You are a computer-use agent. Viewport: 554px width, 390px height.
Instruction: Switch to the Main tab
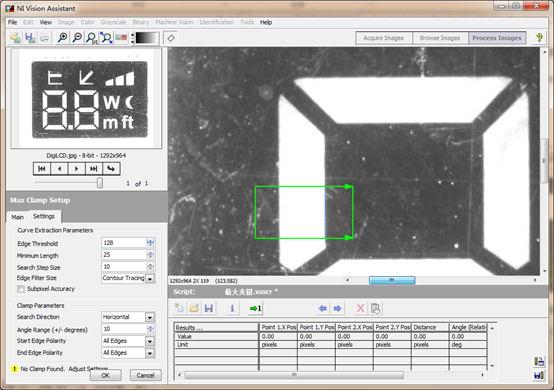18,217
